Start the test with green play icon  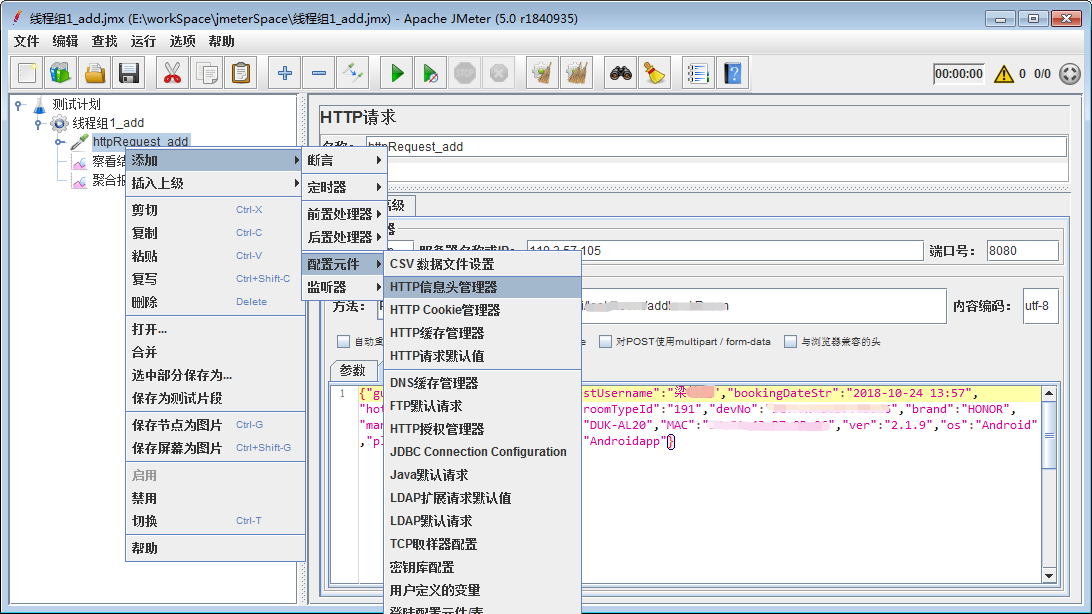pyautogui.click(x=397, y=73)
